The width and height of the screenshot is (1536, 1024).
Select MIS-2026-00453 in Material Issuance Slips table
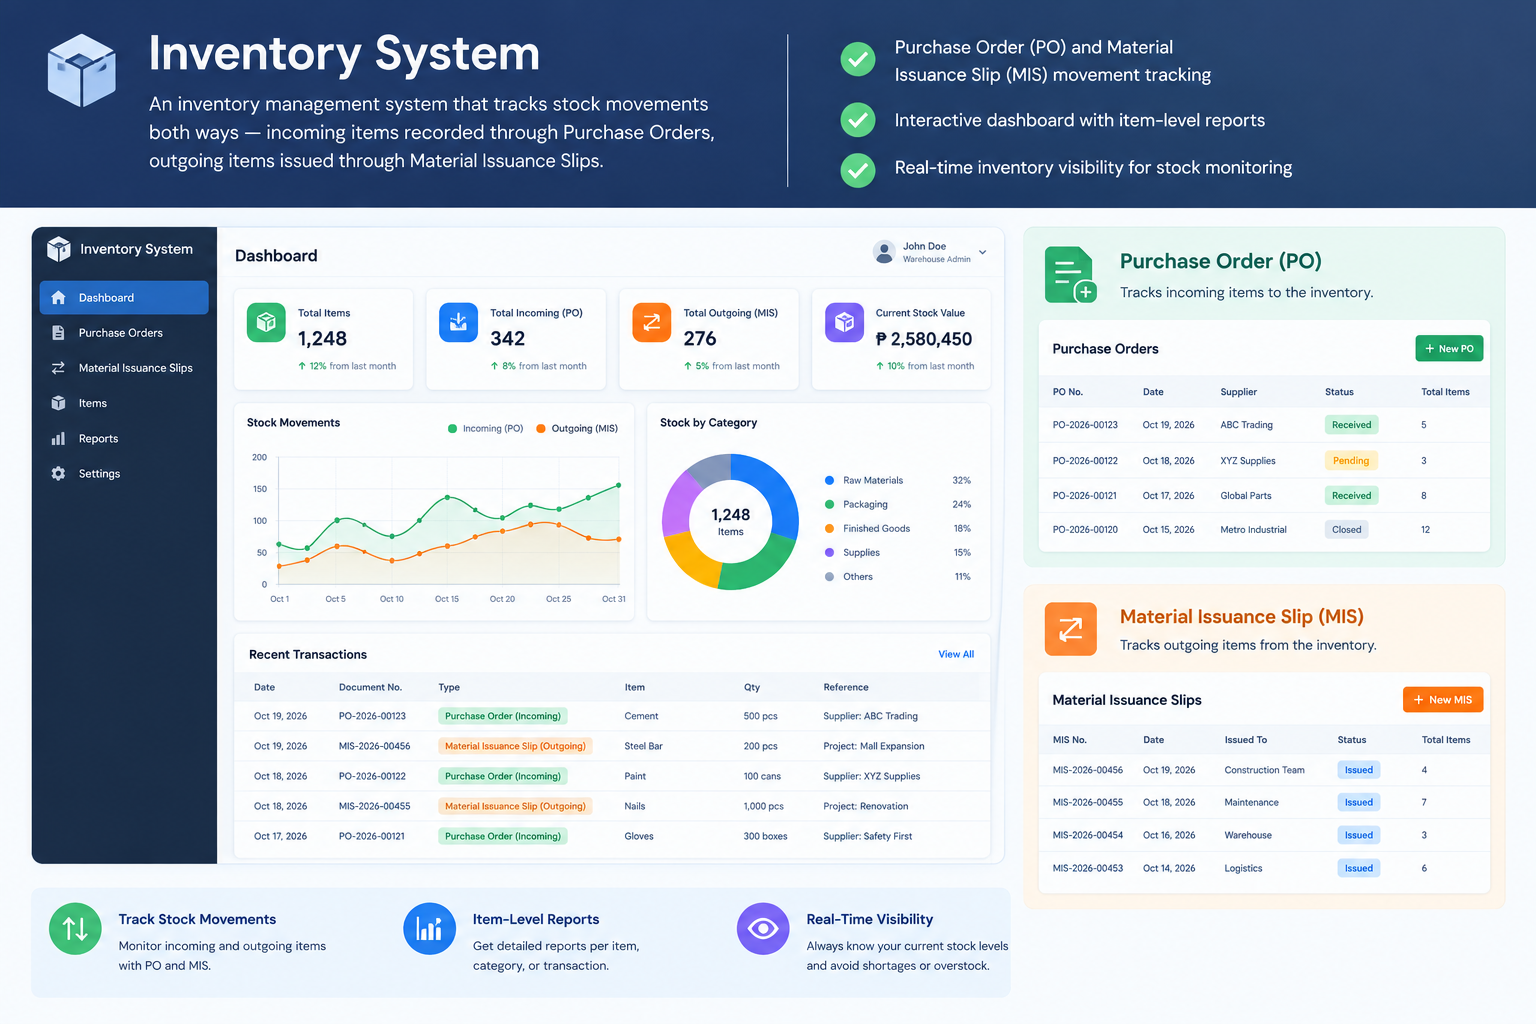[1088, 868]
